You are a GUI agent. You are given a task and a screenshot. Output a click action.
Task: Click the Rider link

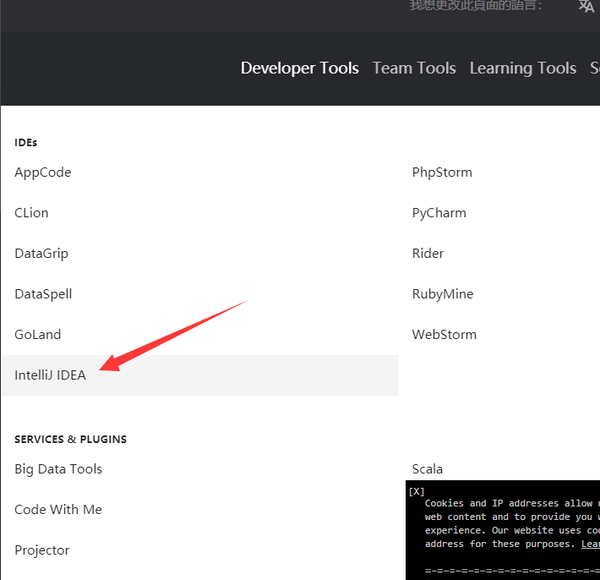(428, 253)
